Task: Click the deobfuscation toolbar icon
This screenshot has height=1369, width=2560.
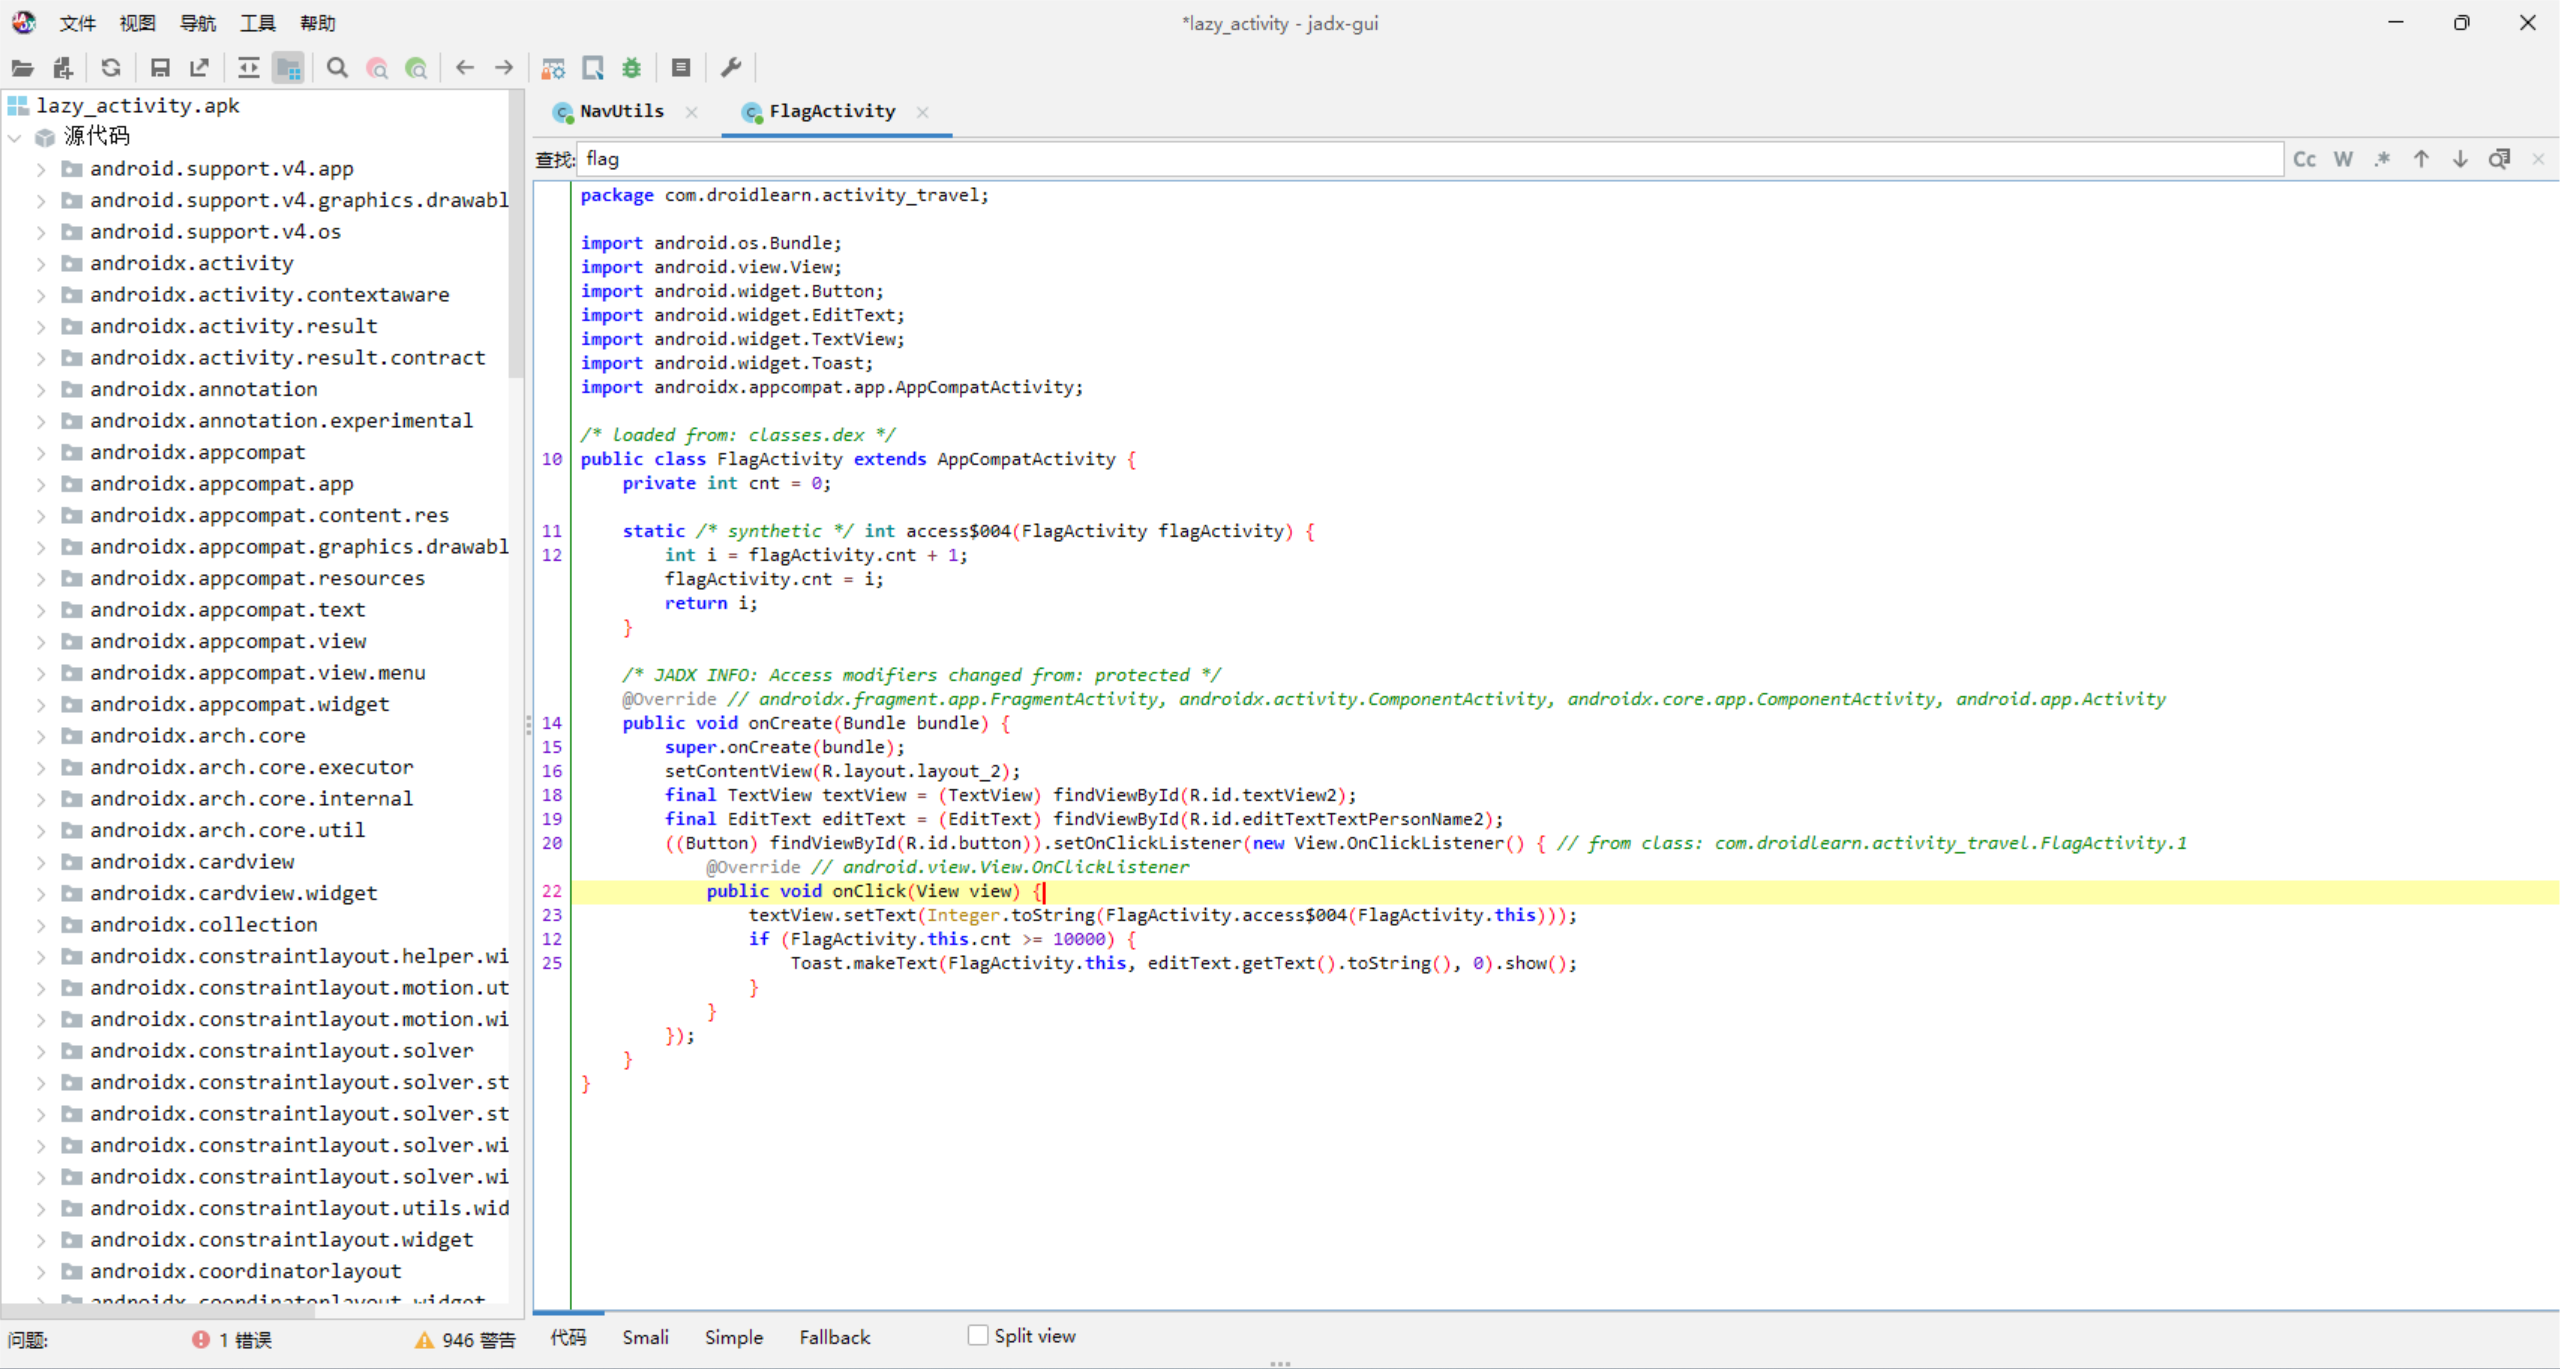Action: (553, 68)
